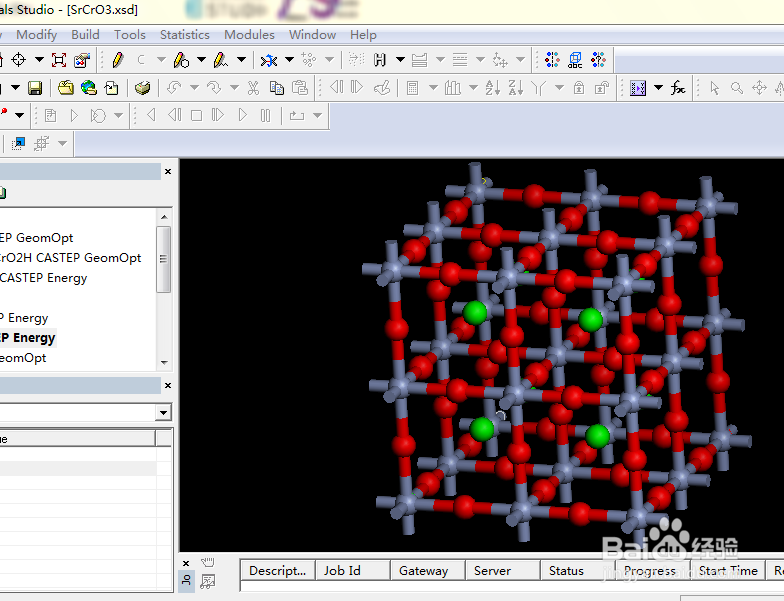Click the open project folder icon

coord(66,88)
